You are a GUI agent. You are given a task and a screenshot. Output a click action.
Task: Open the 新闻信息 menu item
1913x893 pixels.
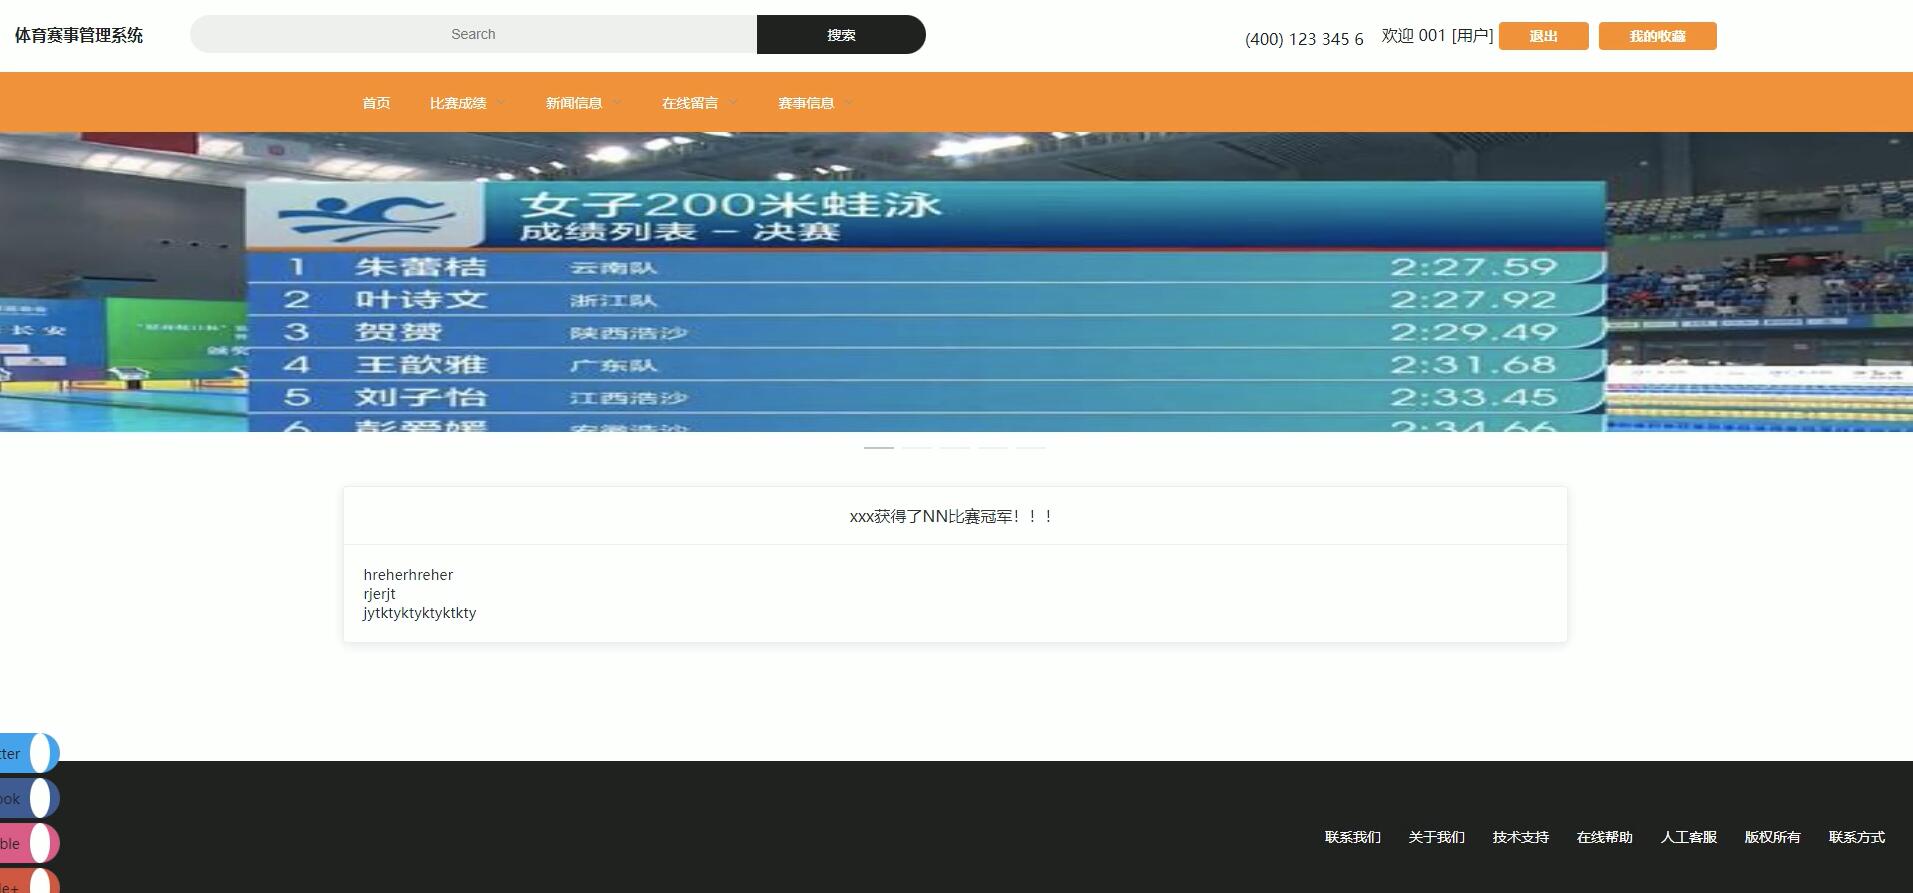coord(574,103)
